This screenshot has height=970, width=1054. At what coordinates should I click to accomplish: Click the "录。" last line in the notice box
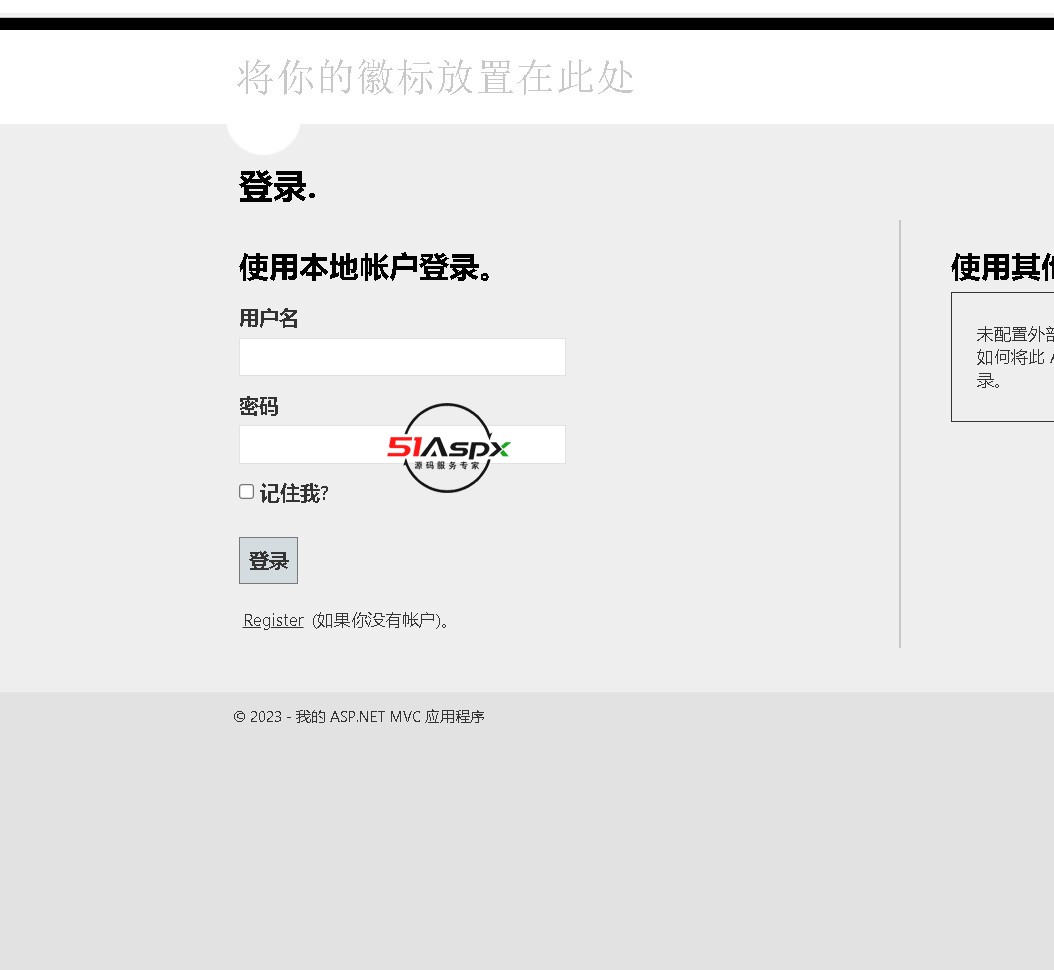tap(989, 381)
